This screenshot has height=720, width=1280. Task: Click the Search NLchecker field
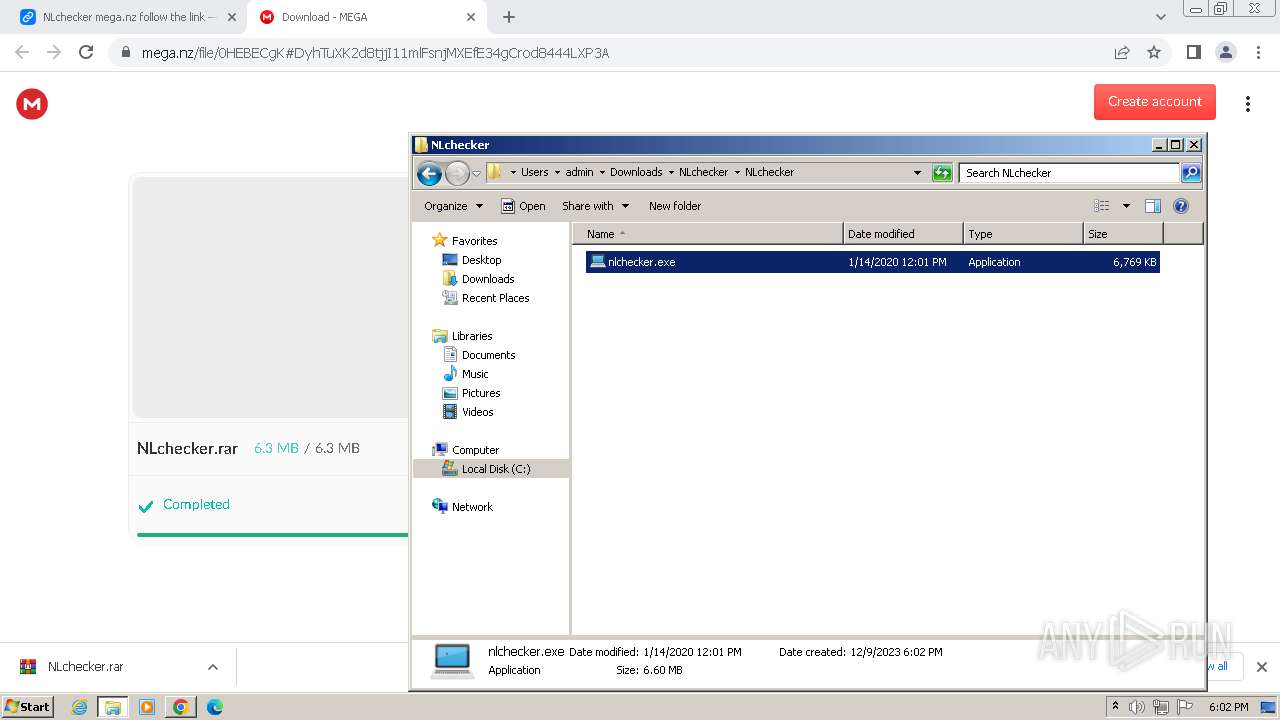pyautogui.click(x=1069, y=173)
